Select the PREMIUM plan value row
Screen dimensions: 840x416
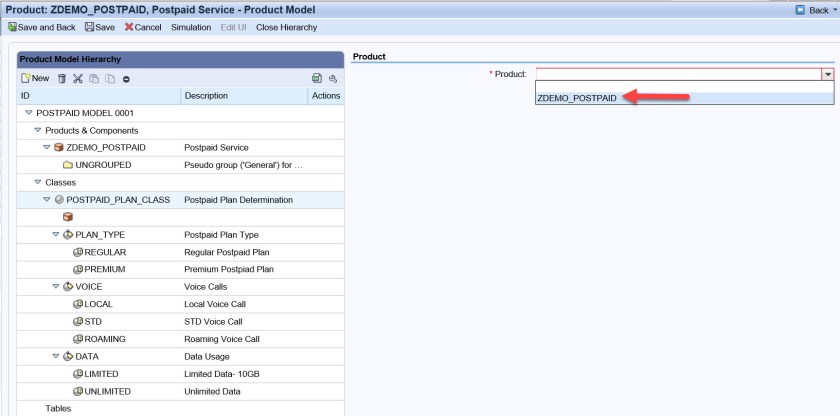(x=105, y=270)
